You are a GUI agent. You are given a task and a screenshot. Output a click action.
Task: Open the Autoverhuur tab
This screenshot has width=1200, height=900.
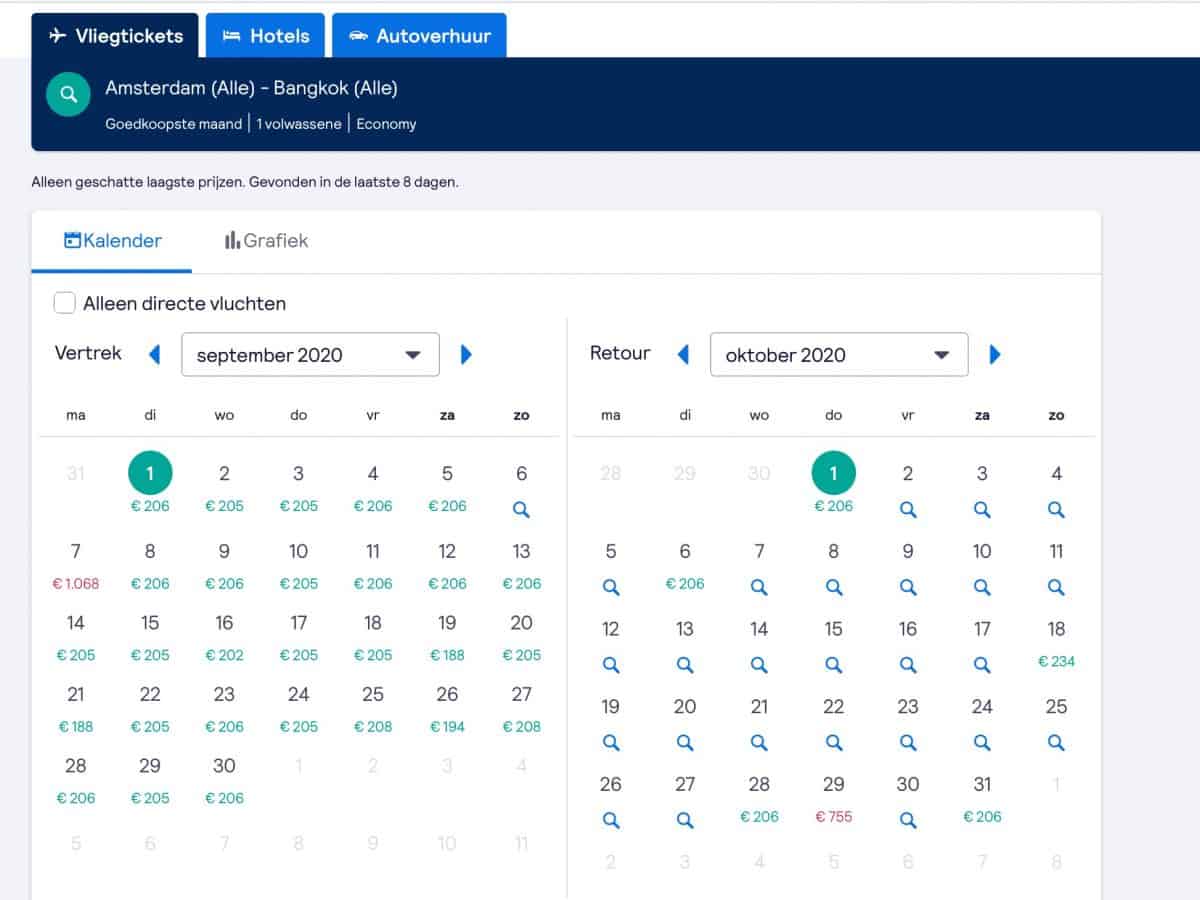click(419, 36)
